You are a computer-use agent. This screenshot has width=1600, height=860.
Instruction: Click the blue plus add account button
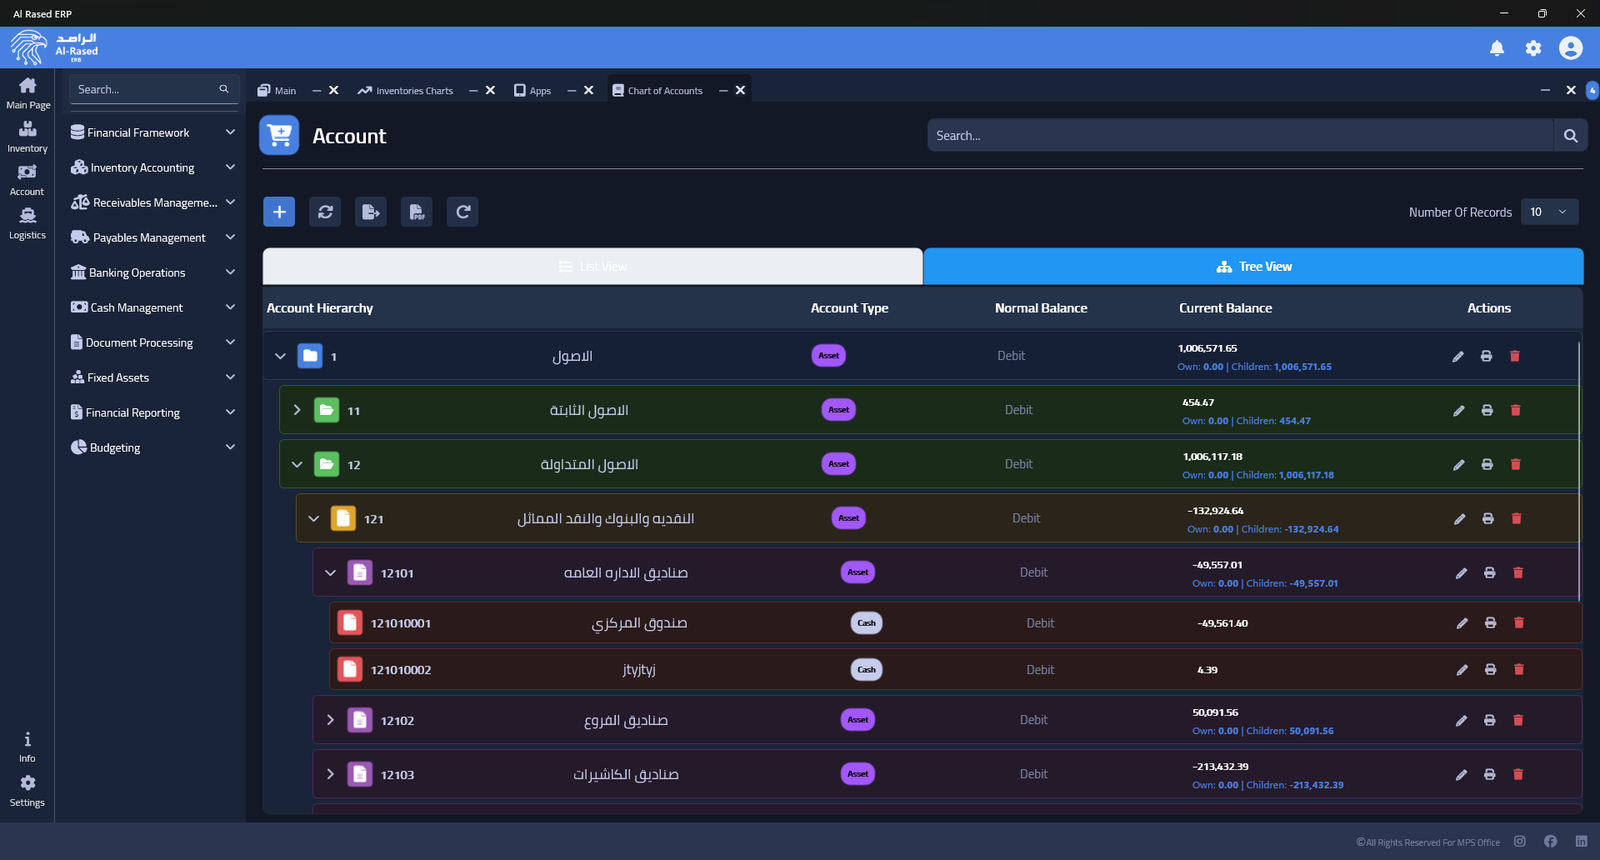pyautogui.click(x=279, y=212)
